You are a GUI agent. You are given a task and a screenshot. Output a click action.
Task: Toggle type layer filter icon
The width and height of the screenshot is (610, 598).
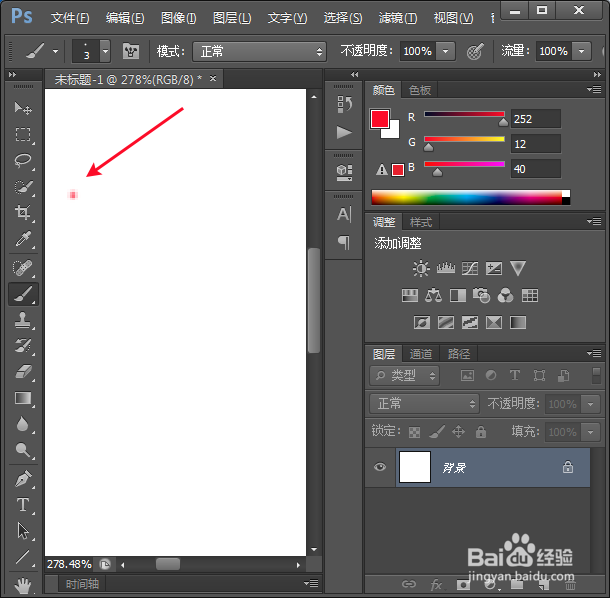pyautogui.click(x=515, y=375)
